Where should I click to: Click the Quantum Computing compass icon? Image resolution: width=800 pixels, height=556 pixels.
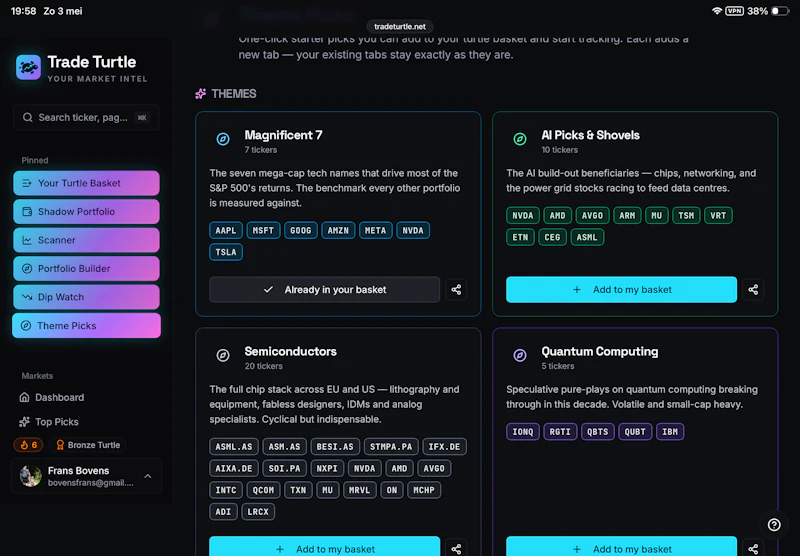[x=520, y=355]
